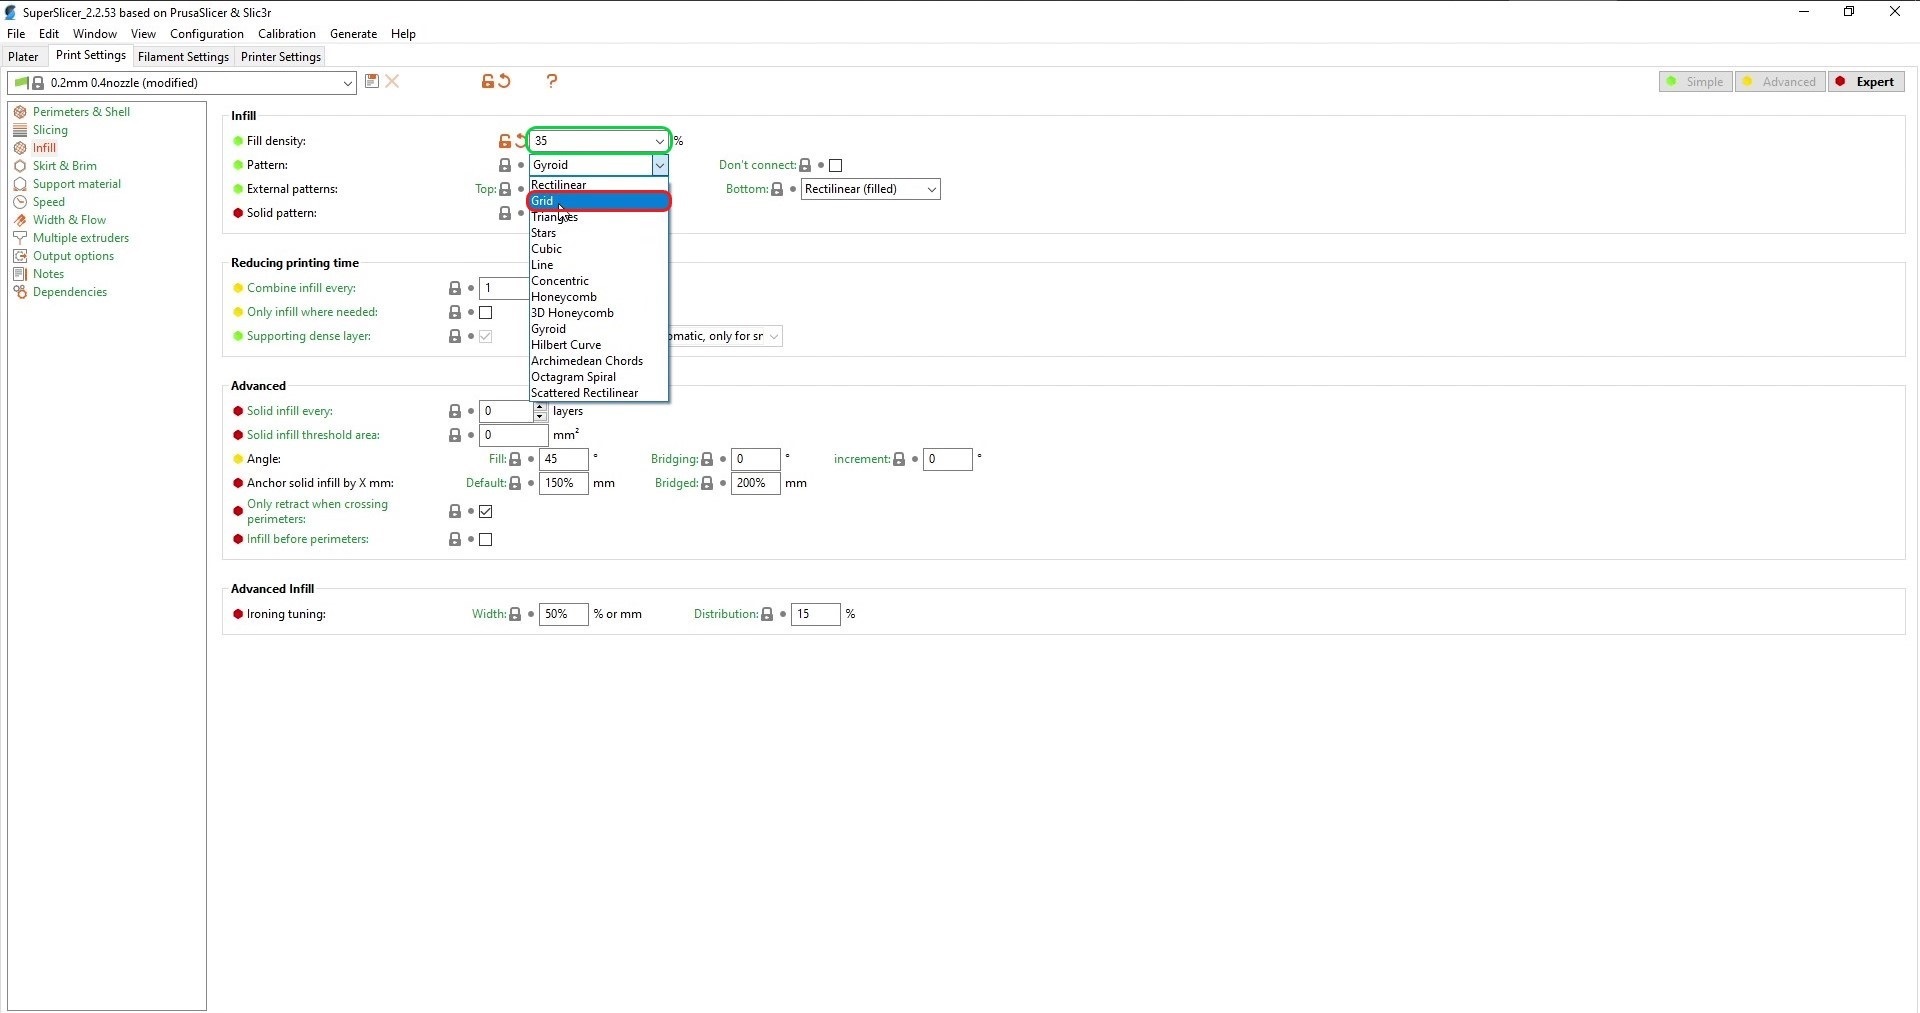Image resolution: width=1920 pixels, height=1013 pixels.
Task: Switch to the Filament Settings tab
Action: (x=183, y=57)
